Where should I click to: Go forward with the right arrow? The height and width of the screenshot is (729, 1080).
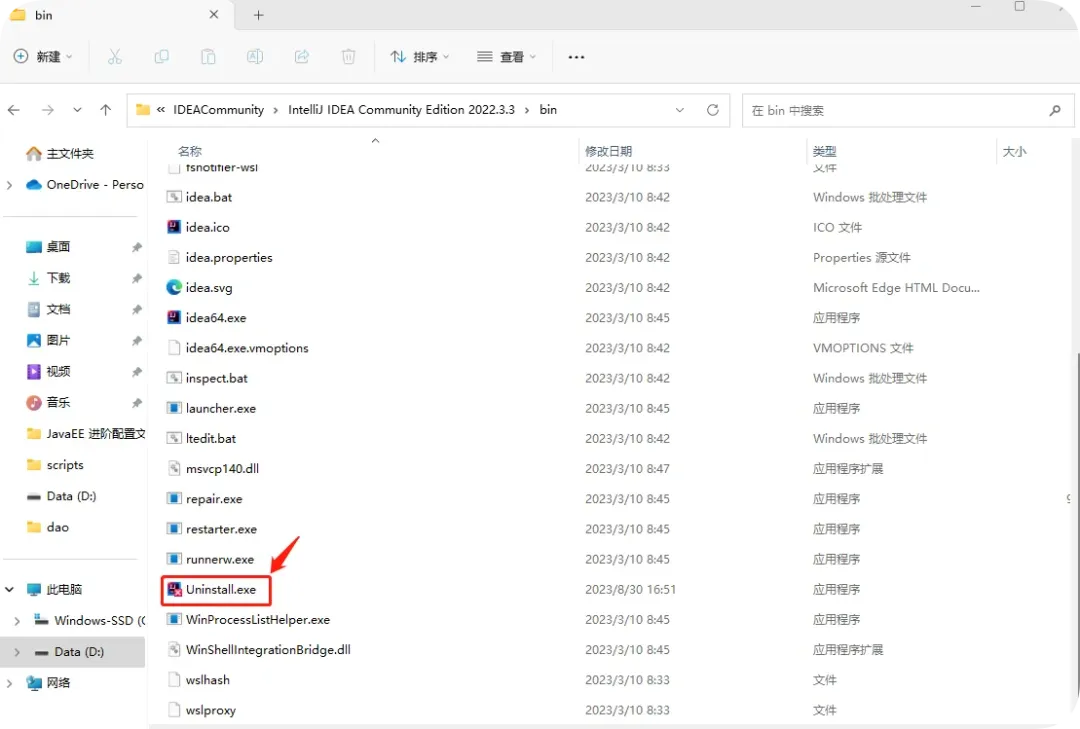click(48, 110)
